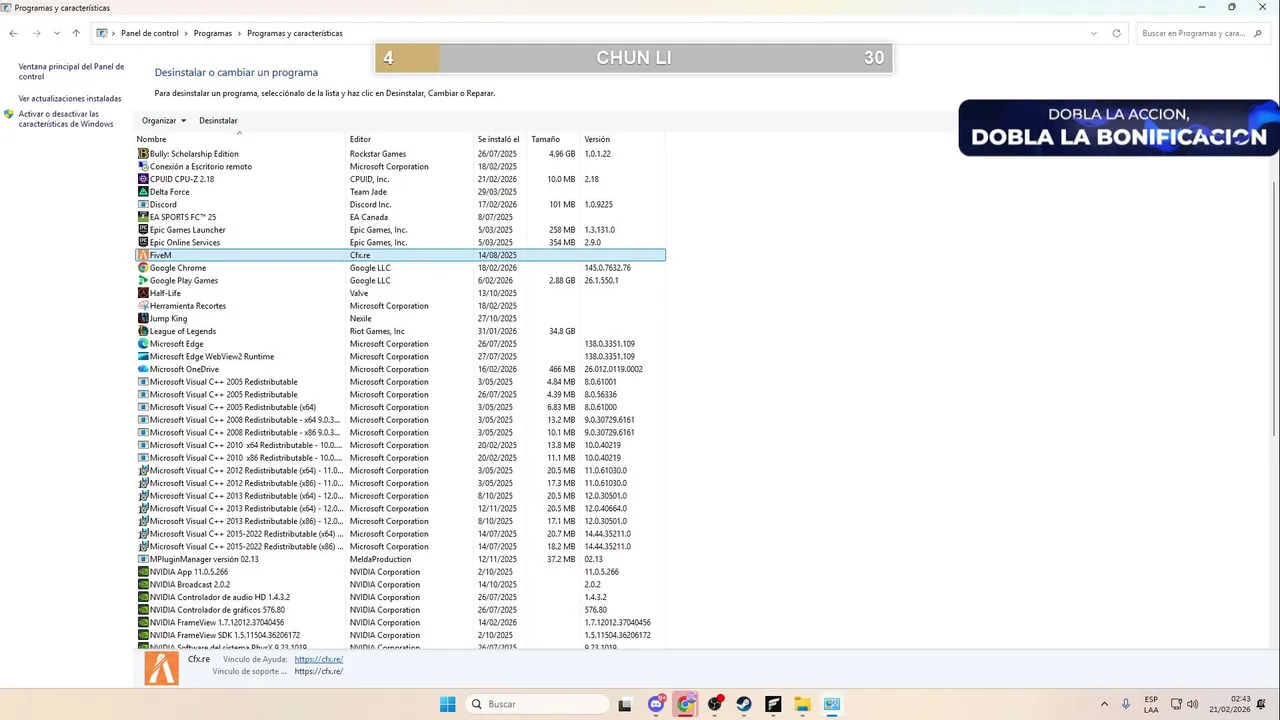Sort by the Versión column header
The image size is (1280, 720).
(623, 139)
